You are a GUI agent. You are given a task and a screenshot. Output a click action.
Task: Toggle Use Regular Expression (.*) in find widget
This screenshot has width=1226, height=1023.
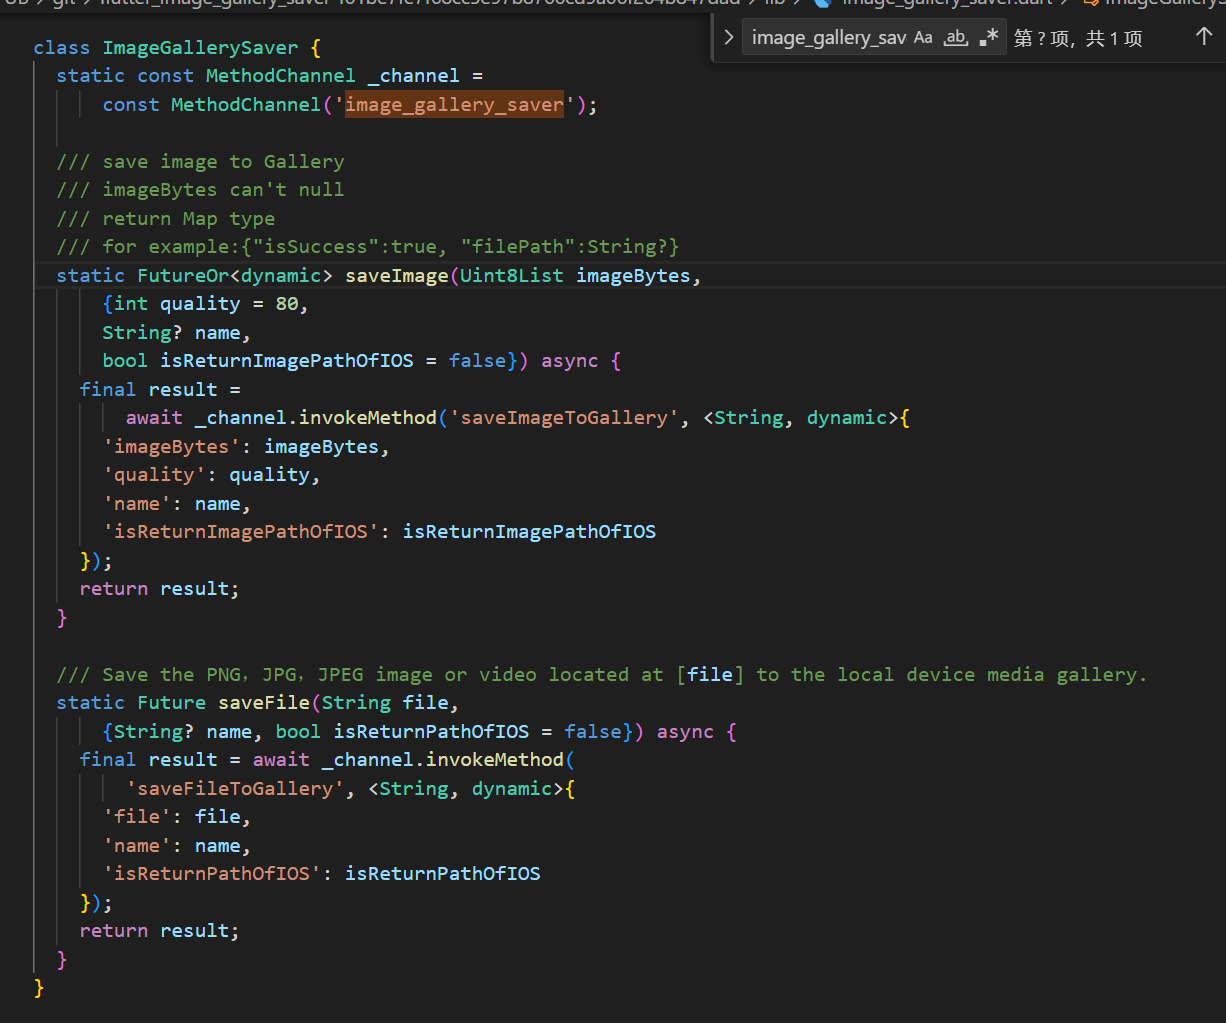click(x=988, y=38)
